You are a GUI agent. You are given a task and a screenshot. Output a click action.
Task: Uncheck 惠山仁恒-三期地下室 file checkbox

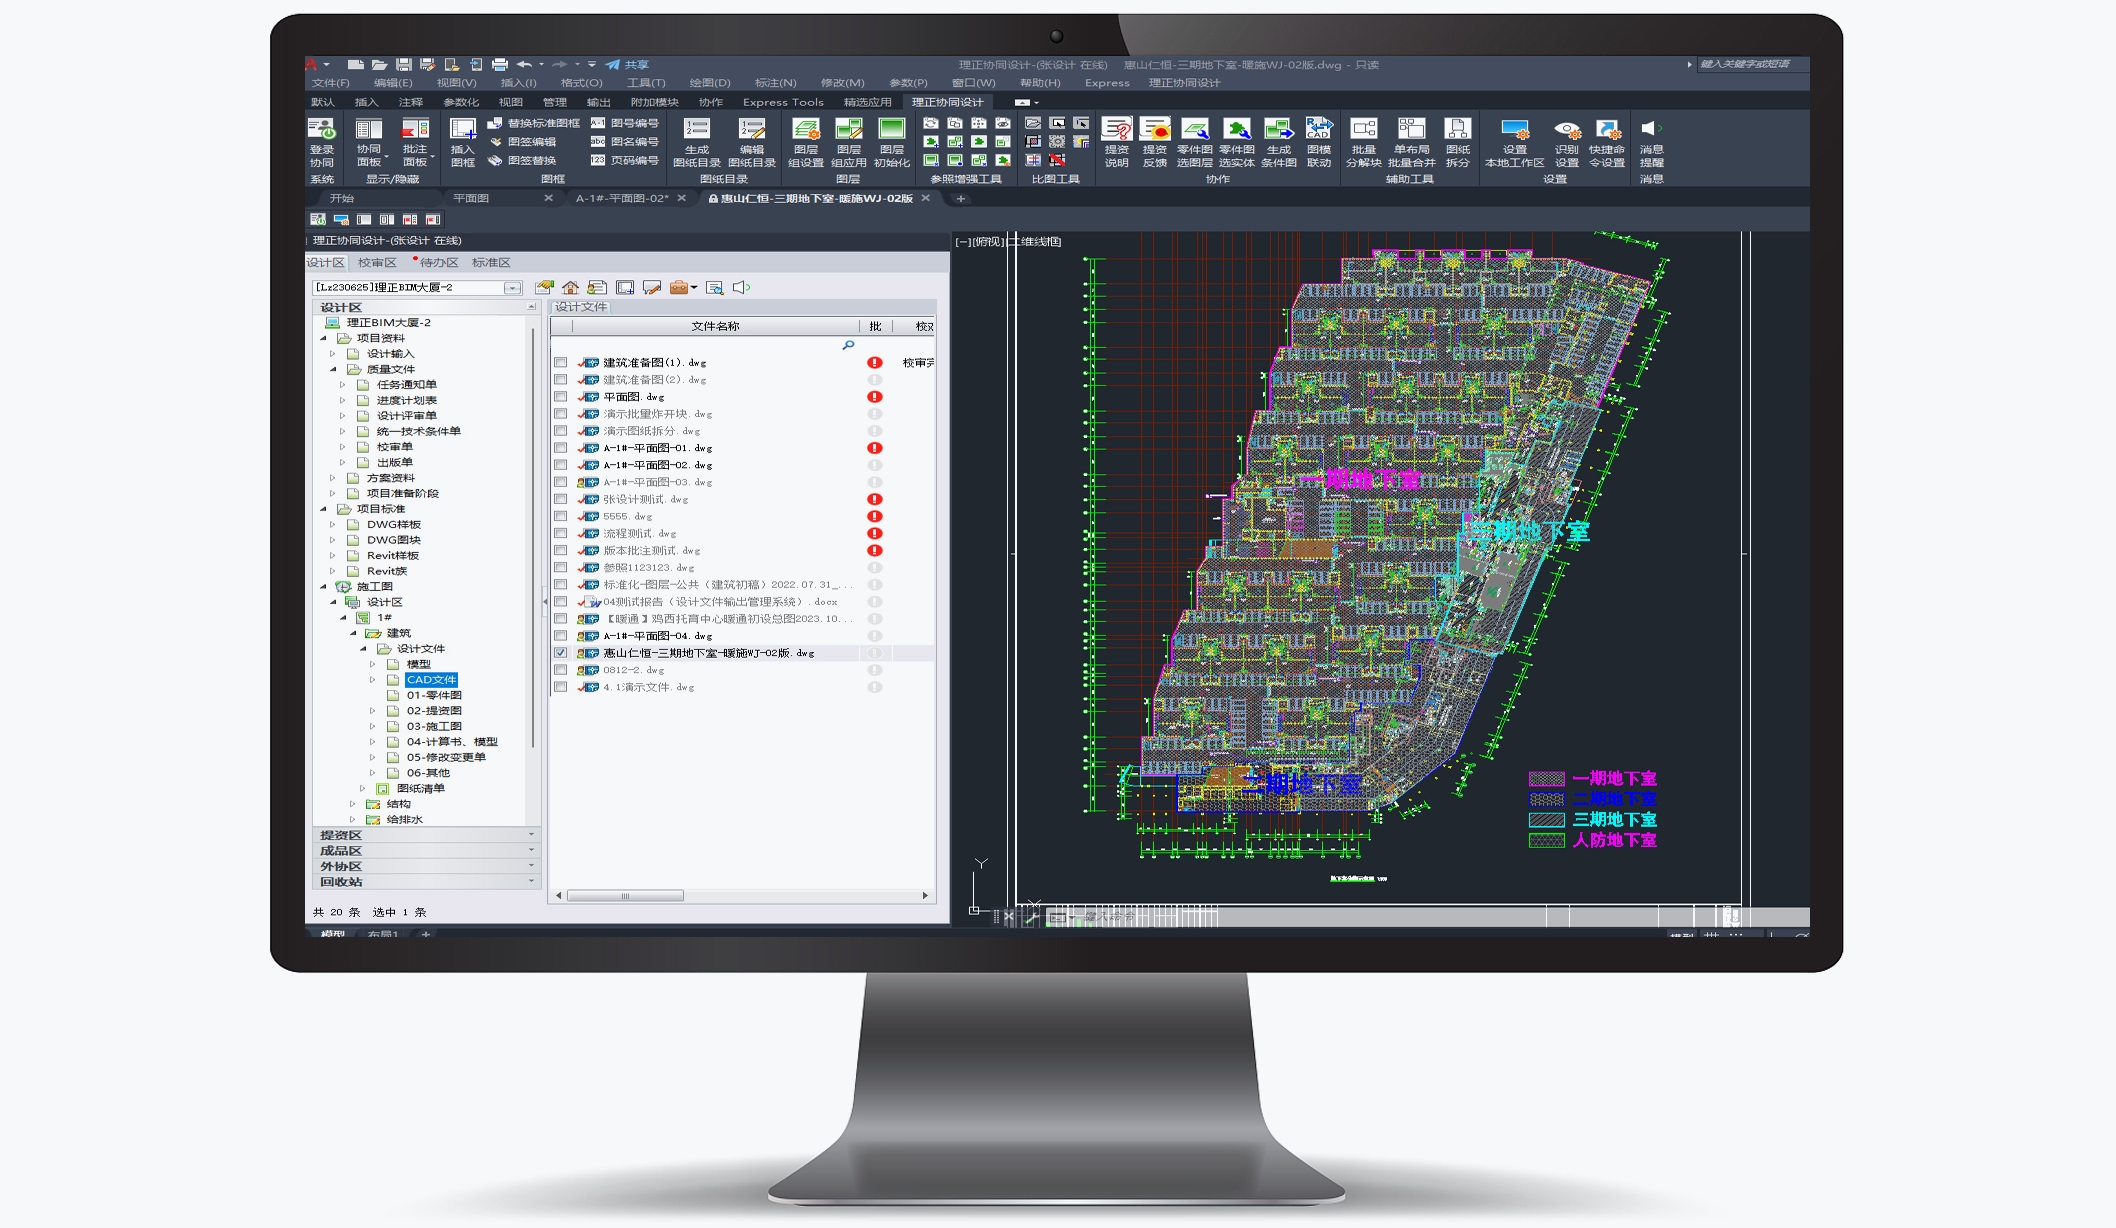[x=561, y=653]
